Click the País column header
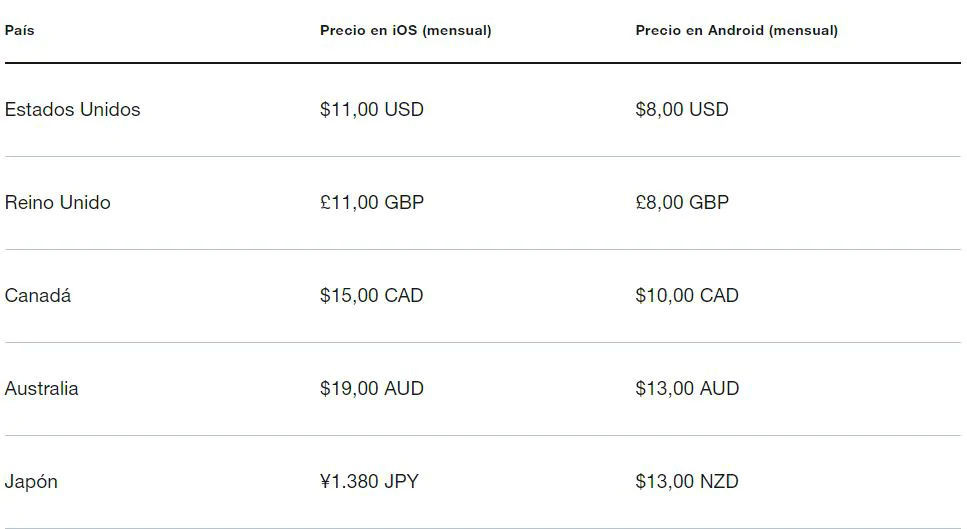967x529 pixels. click(x=19, y=30)
